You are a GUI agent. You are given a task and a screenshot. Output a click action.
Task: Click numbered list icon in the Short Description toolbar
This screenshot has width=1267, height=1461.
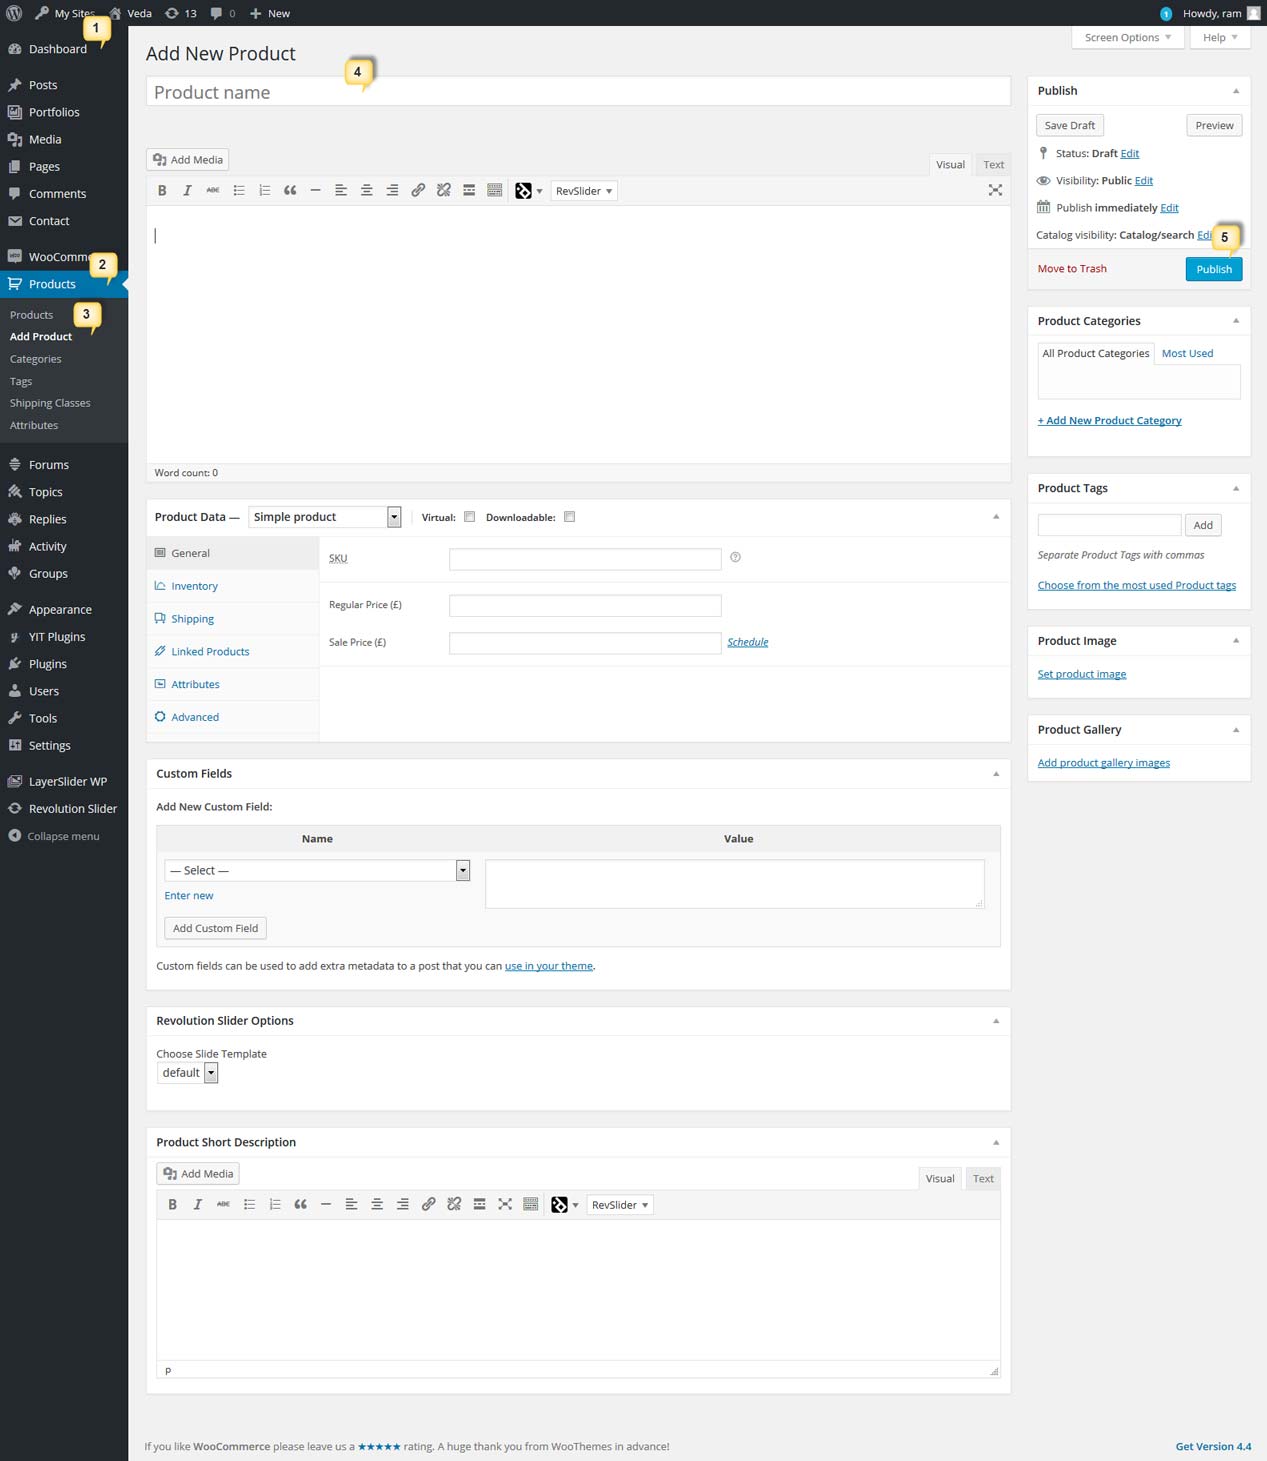[275, 1205]
